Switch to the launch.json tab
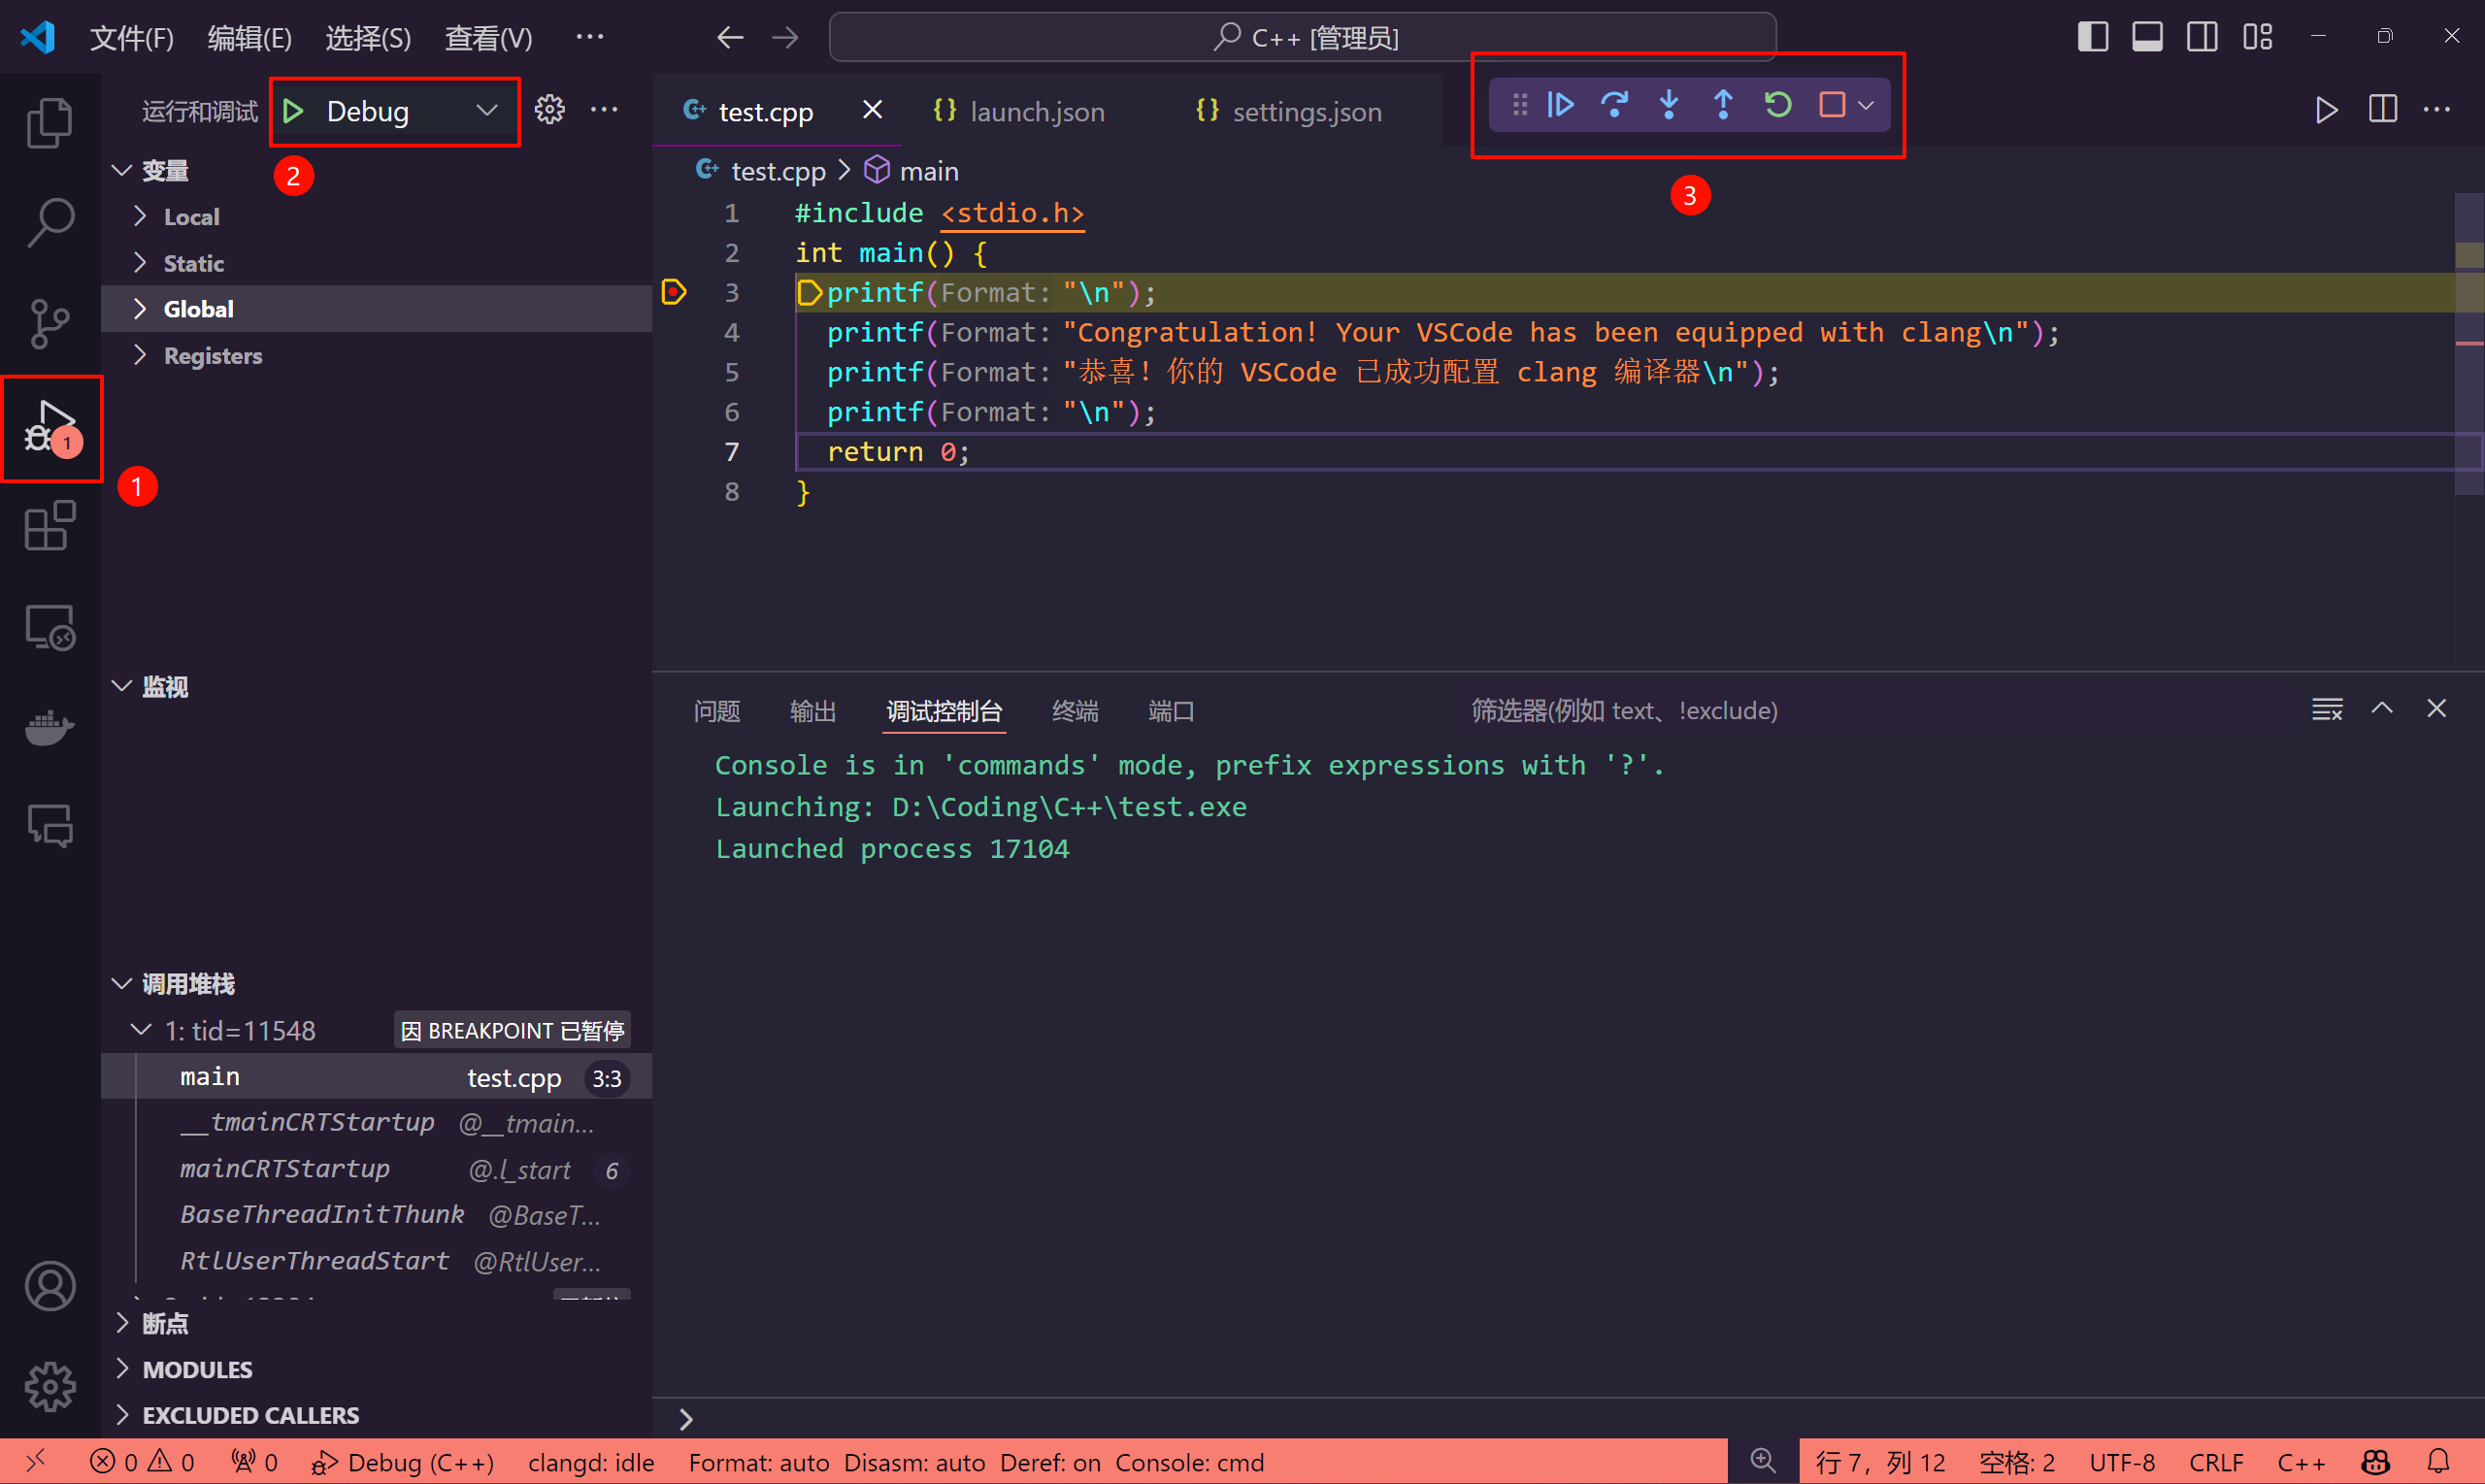 1018,111
